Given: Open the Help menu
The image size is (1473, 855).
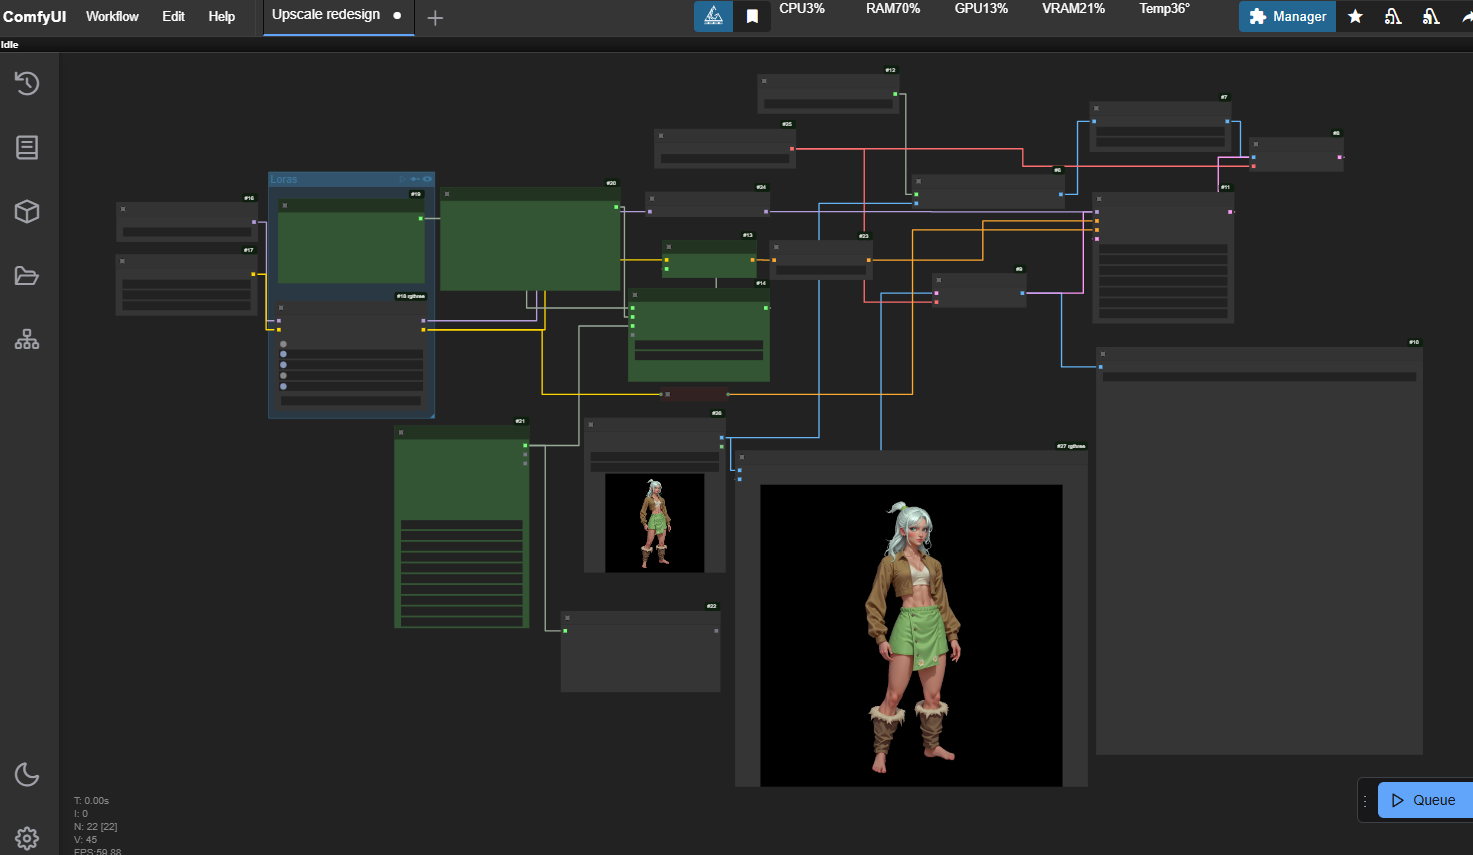Looking at the screenshot, I should pos(221,16).
